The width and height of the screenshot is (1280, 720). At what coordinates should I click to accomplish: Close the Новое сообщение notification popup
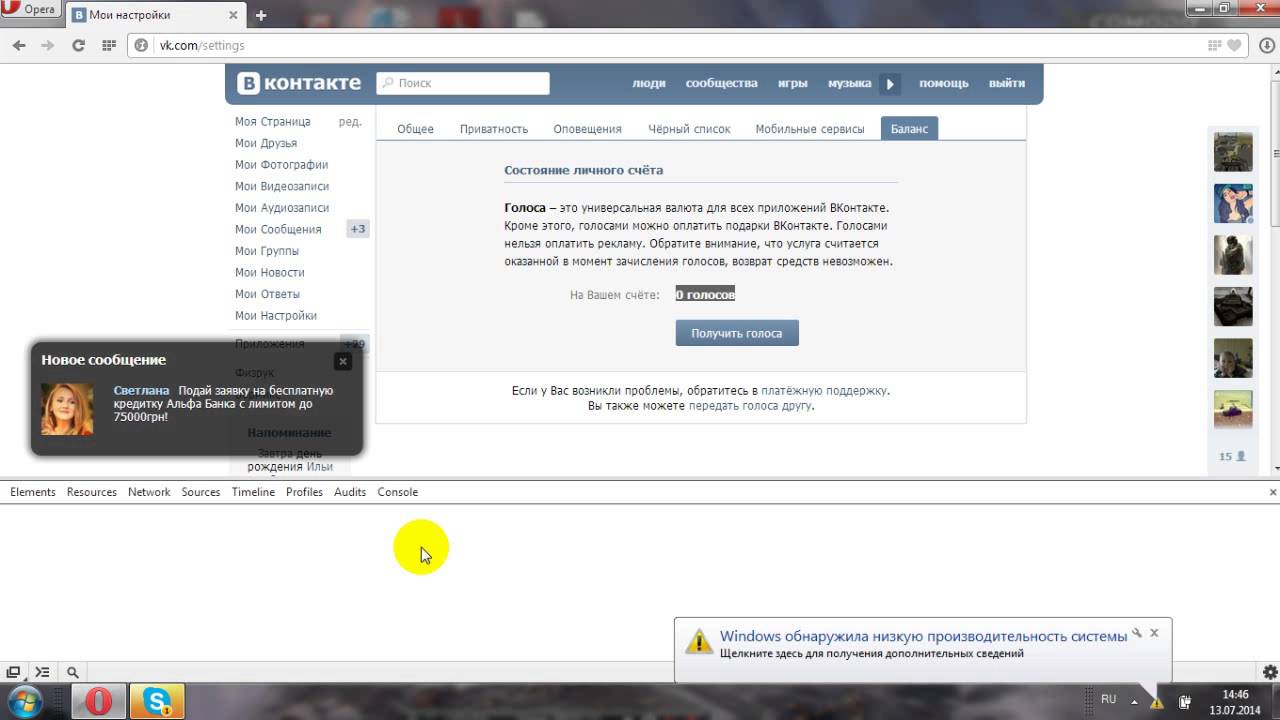pyautogui.click(x=343, y=361)
